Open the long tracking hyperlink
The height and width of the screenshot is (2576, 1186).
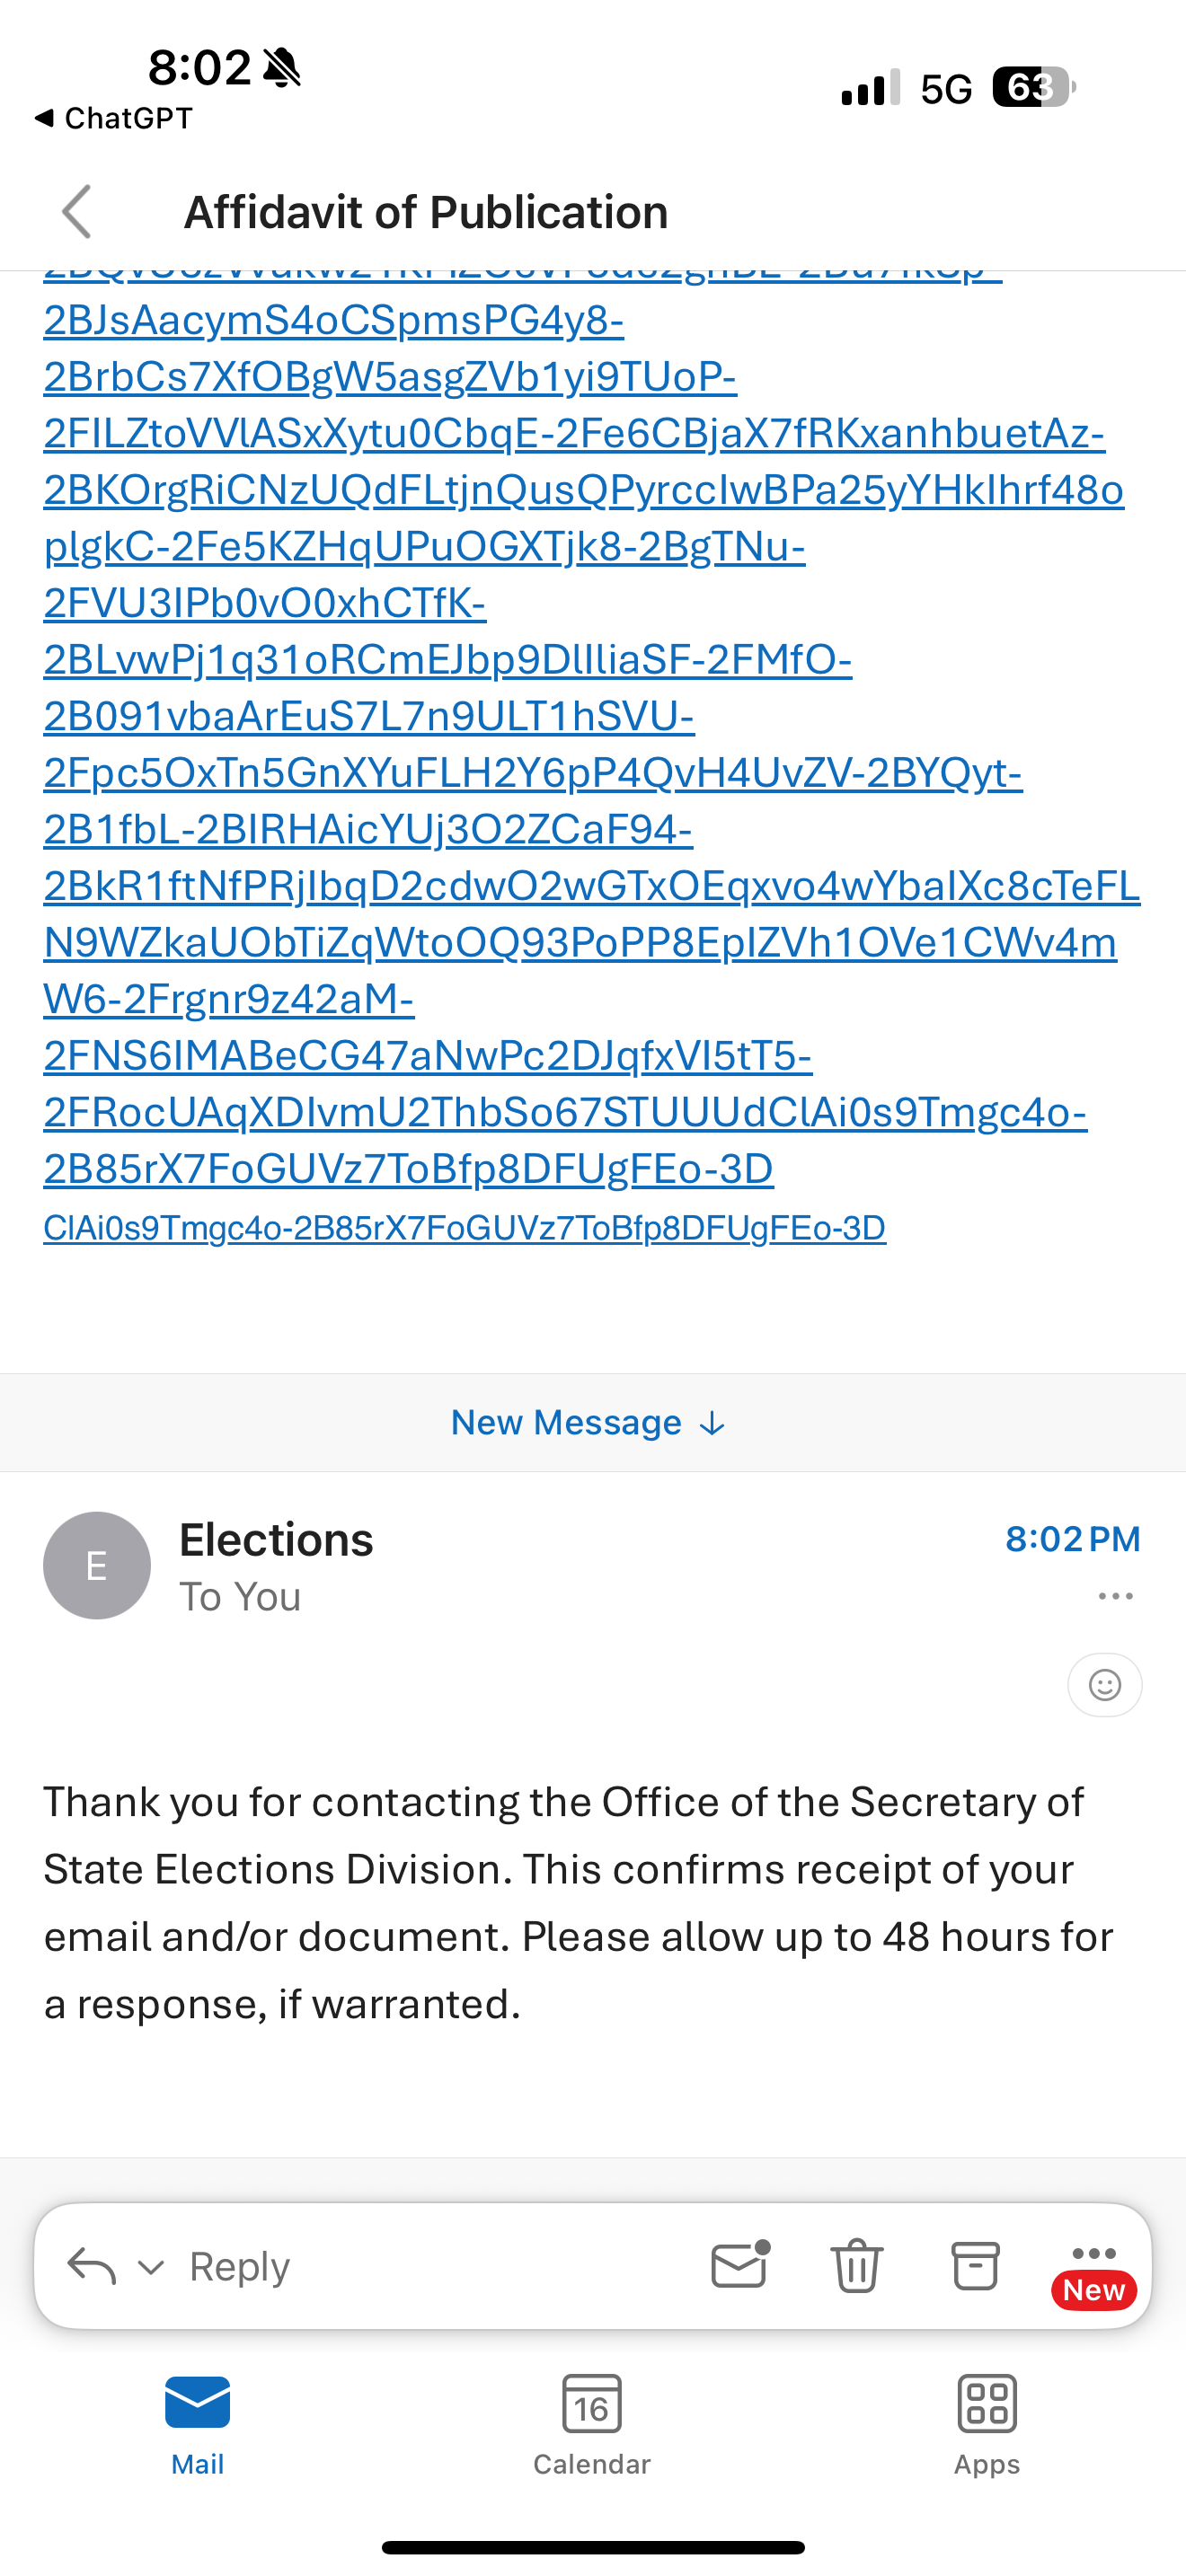point(580,716)
